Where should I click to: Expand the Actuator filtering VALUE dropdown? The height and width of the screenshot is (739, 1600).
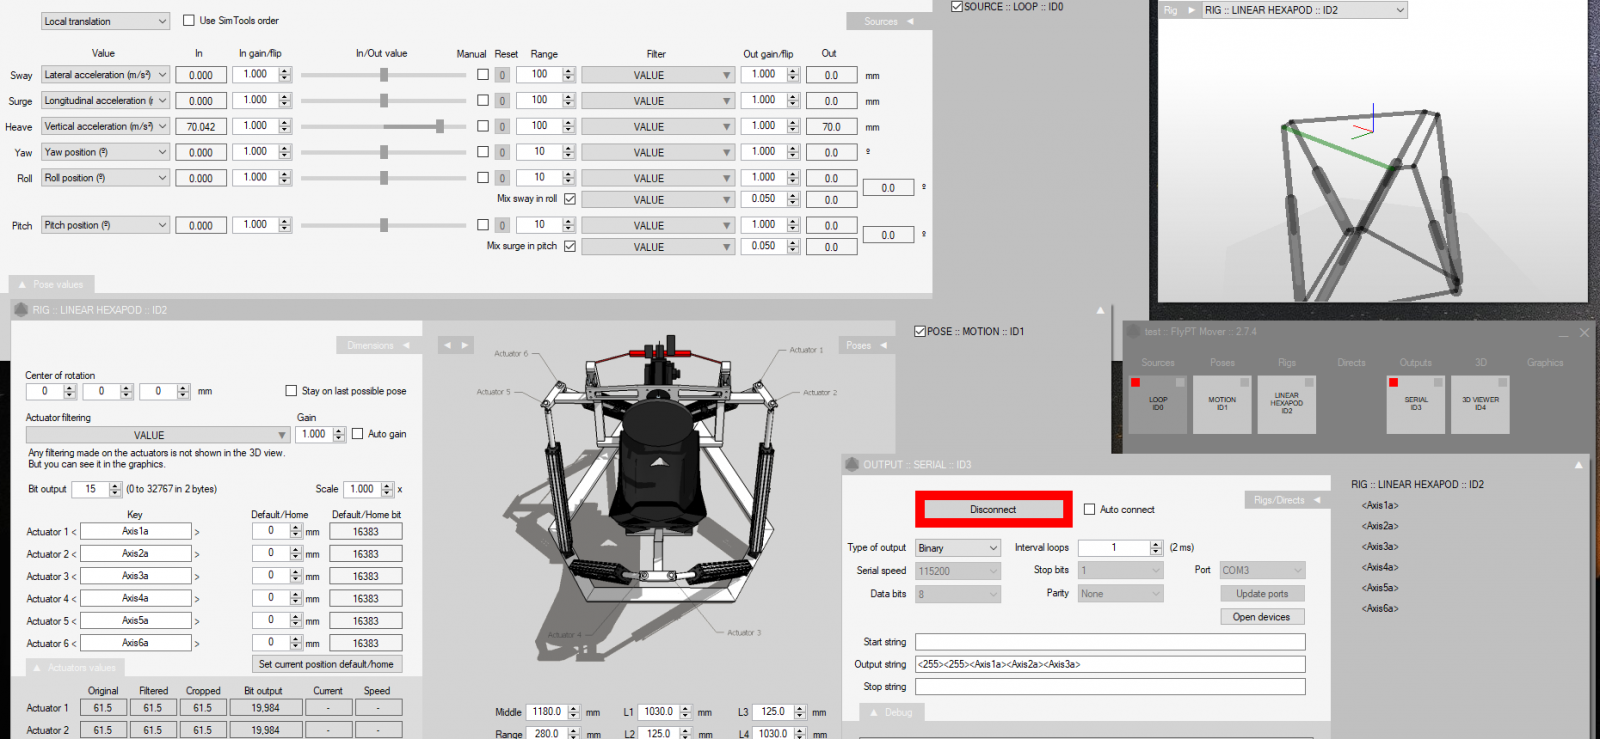pos(157,435)
